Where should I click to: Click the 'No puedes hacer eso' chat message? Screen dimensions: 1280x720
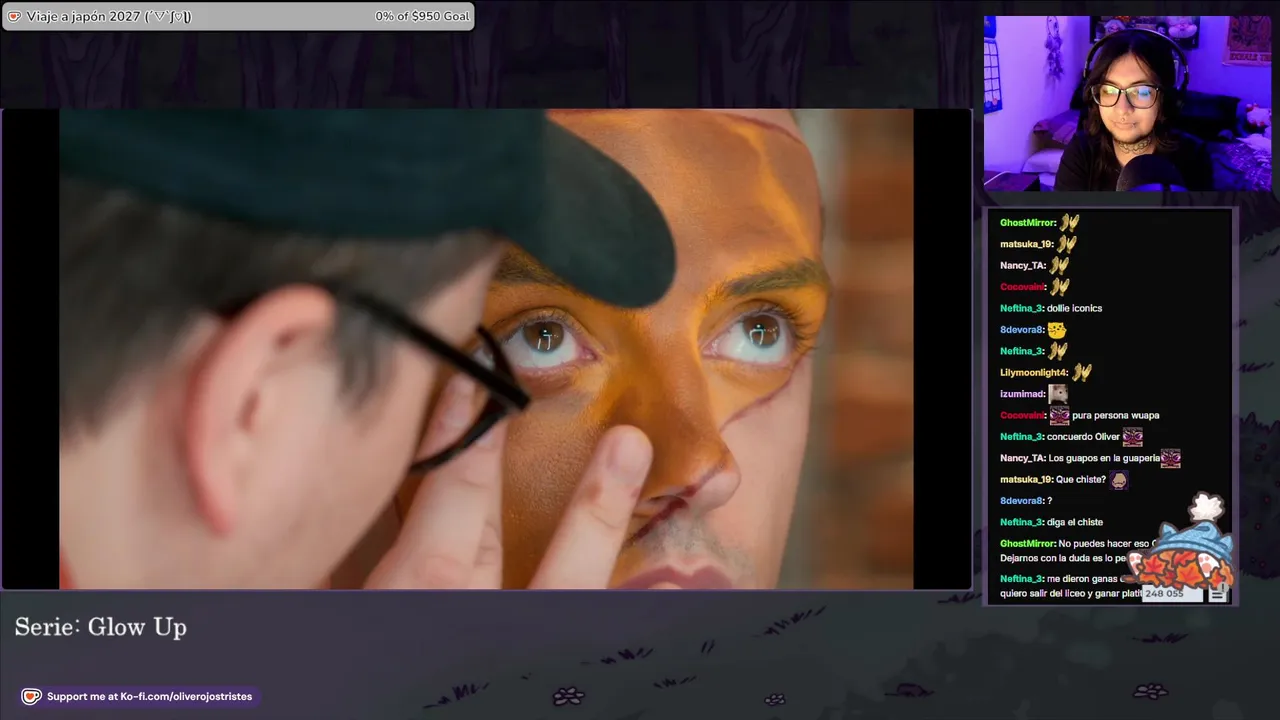point(1077,551)
